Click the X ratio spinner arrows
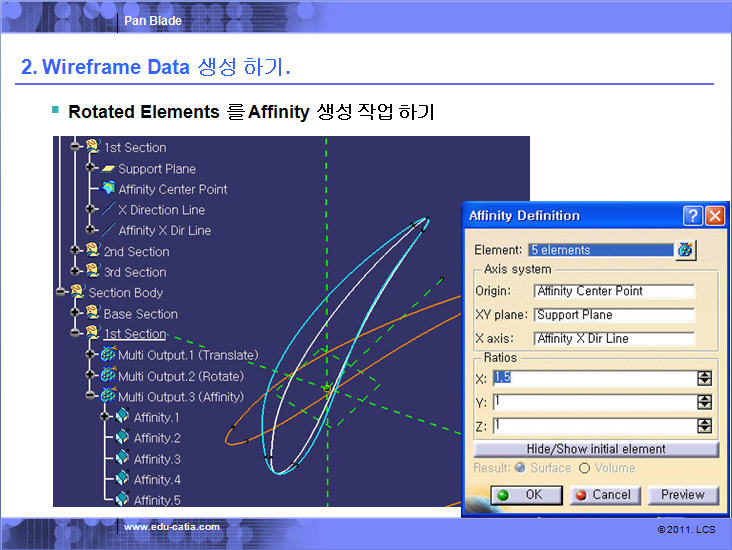Image resolution: width=732 pixels, height=550 pixels. click(704, 378)
